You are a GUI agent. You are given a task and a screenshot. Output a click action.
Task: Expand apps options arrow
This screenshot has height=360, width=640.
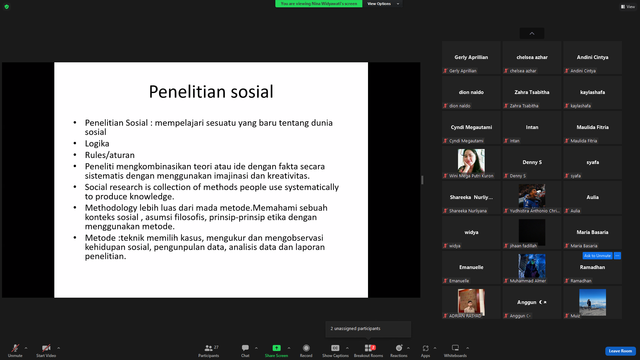tap(435, 348)
